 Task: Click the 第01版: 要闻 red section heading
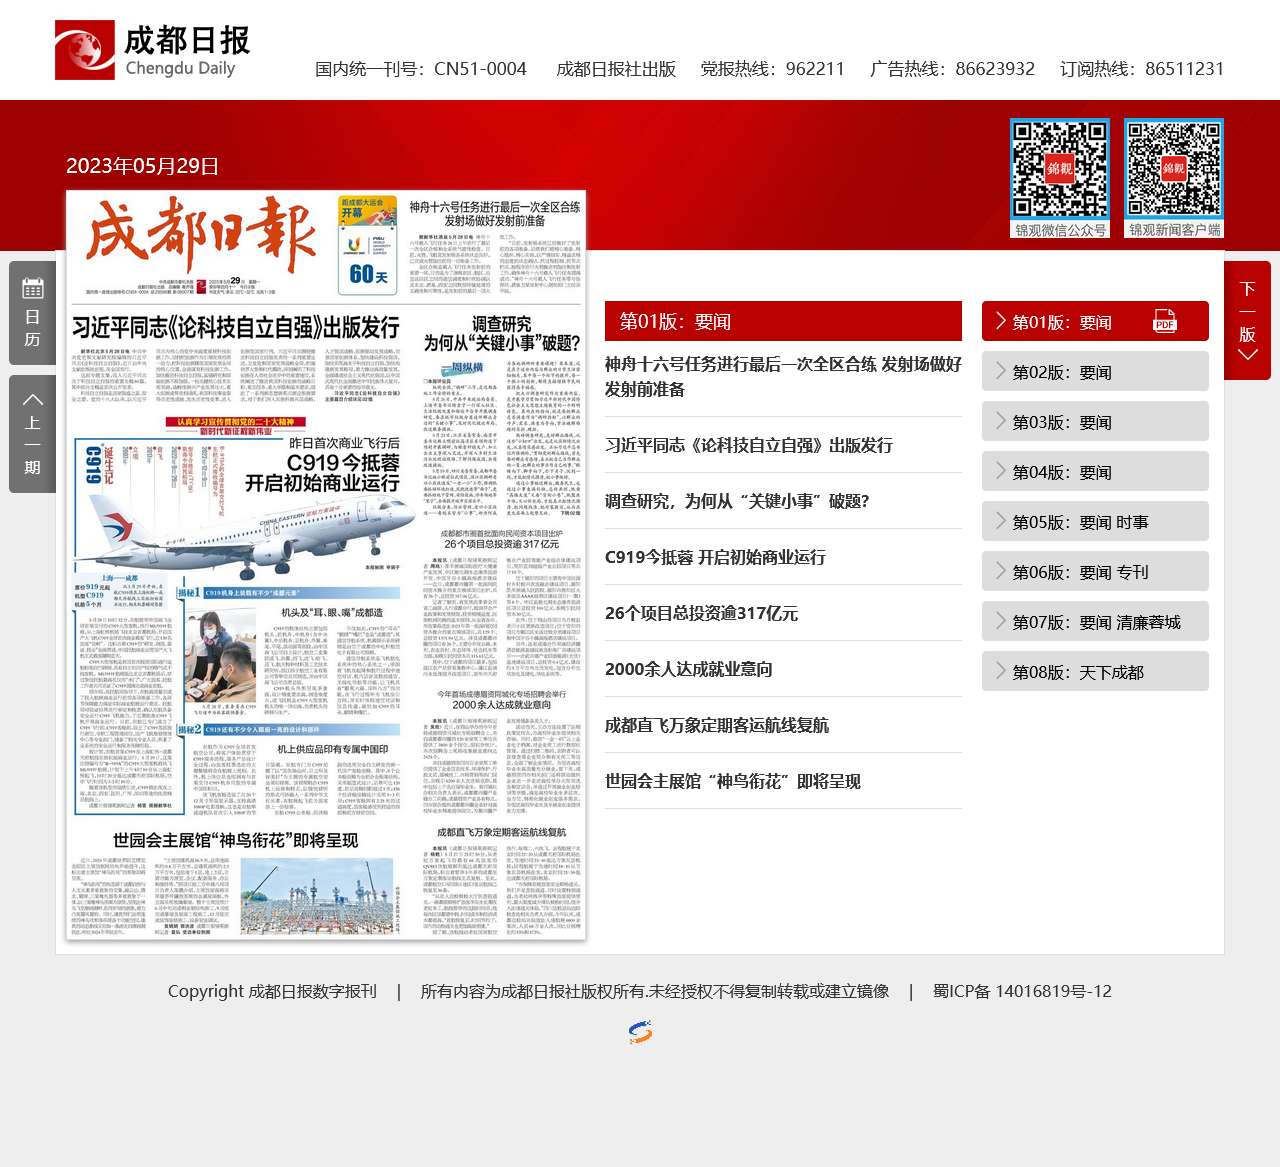783,321
